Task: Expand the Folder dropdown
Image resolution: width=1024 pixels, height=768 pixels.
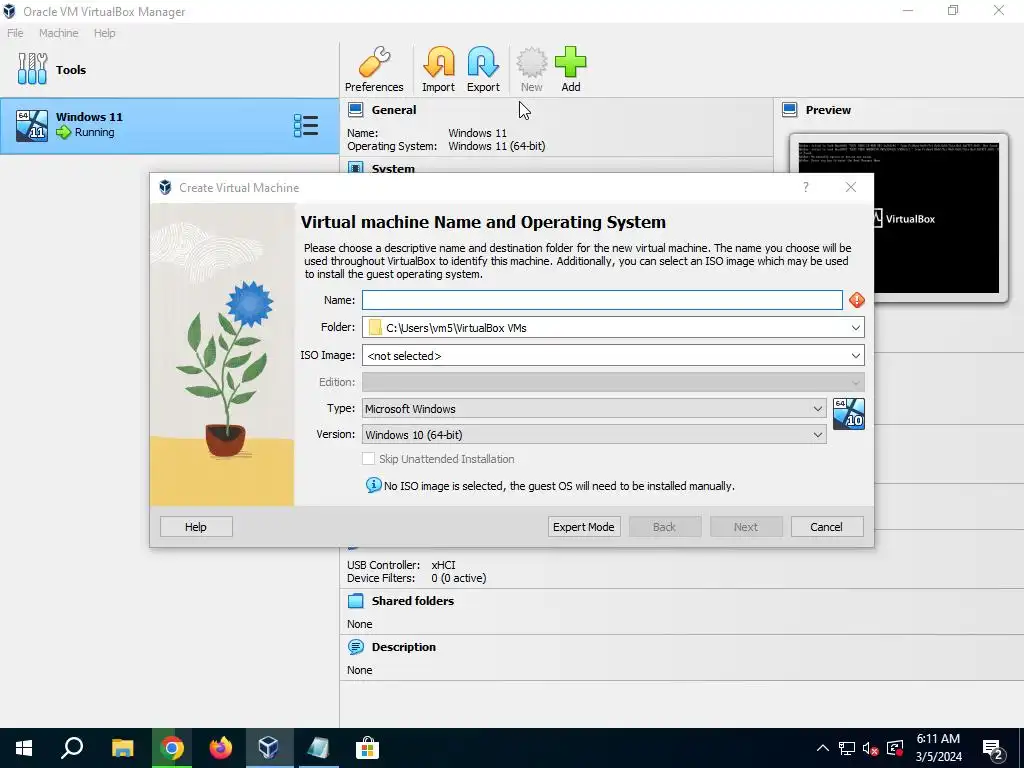Action: point(856,328)
